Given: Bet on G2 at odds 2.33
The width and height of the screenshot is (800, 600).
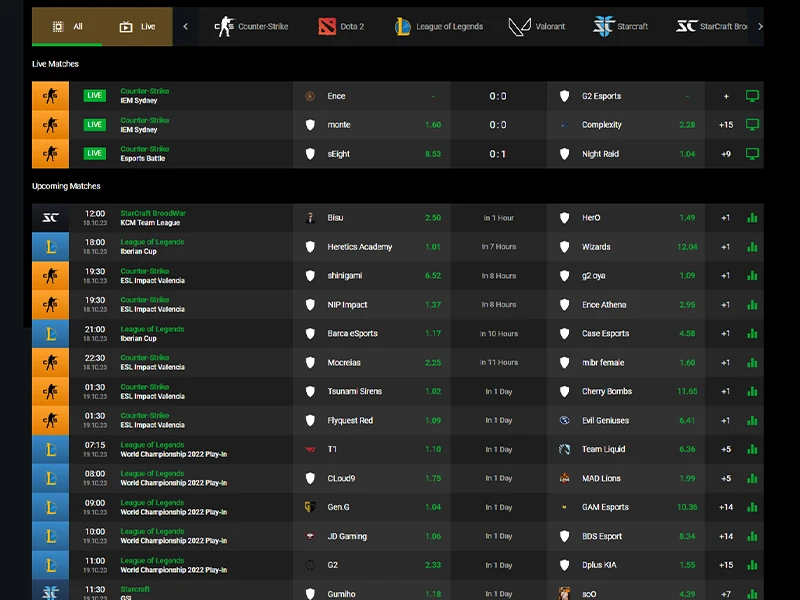Looking at the screenshot, I should coord(433,565).
